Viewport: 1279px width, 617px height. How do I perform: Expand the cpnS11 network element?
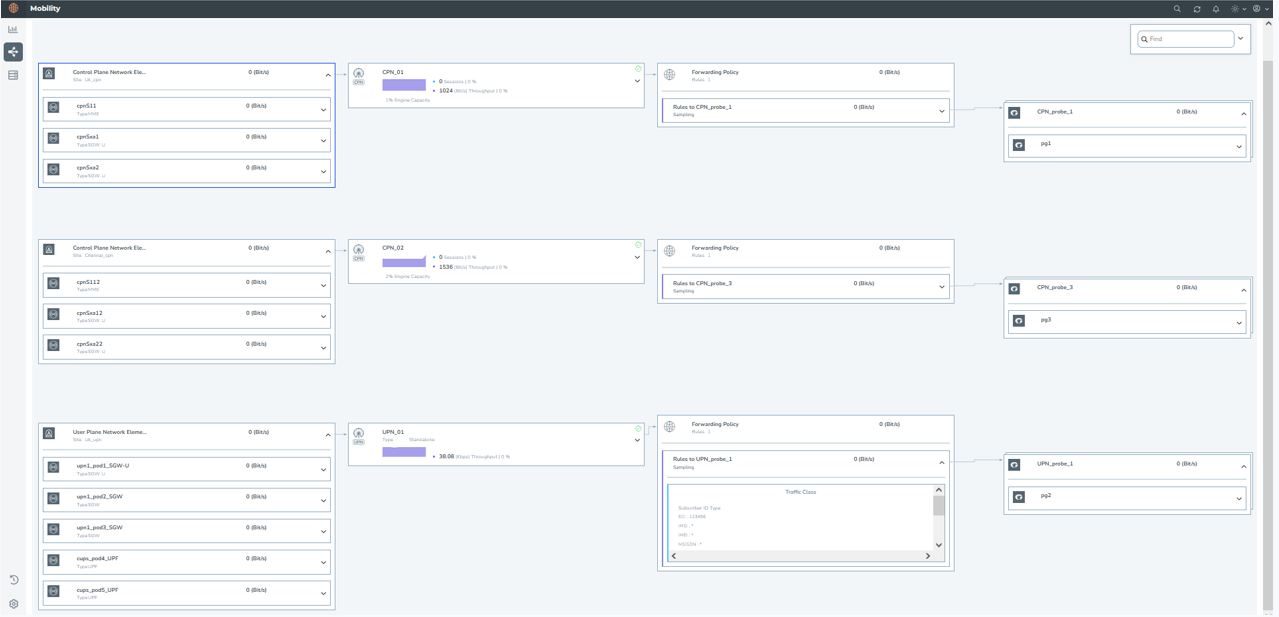pos(323,110)
